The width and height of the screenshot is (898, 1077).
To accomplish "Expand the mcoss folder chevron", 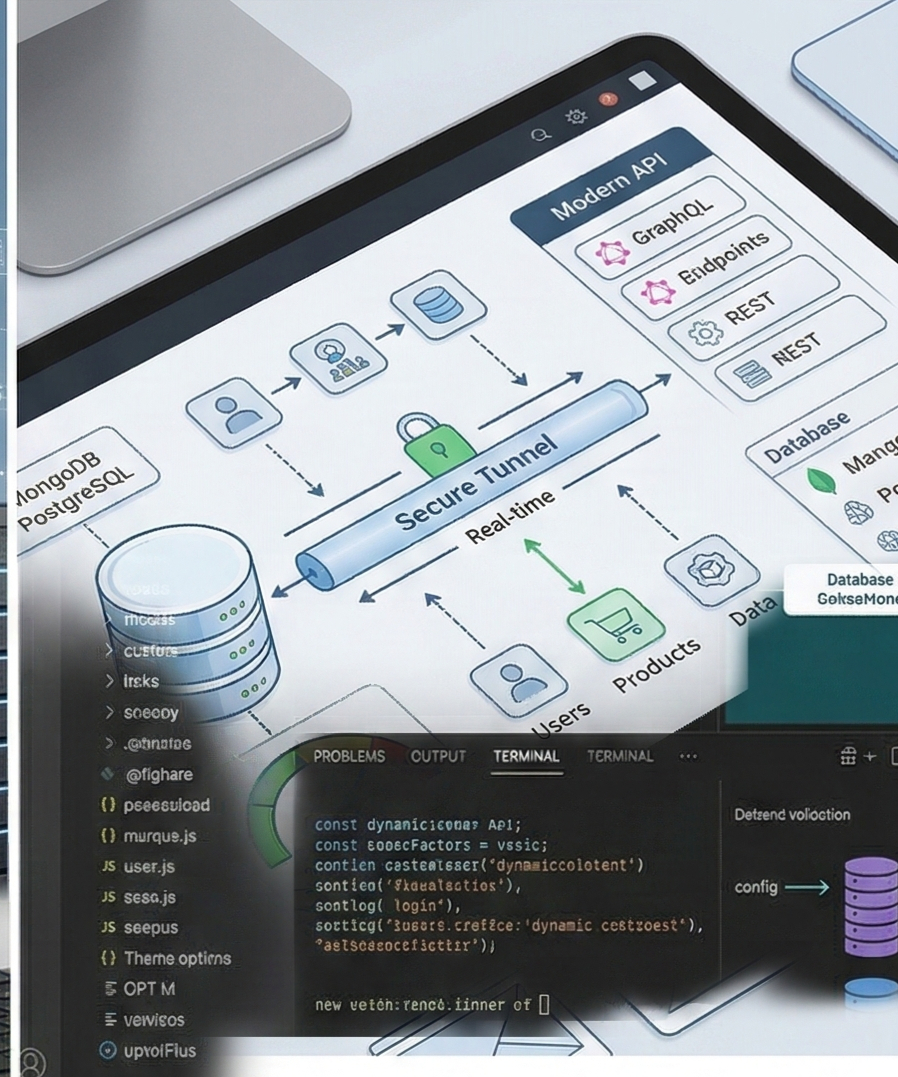I will point(109,619).
